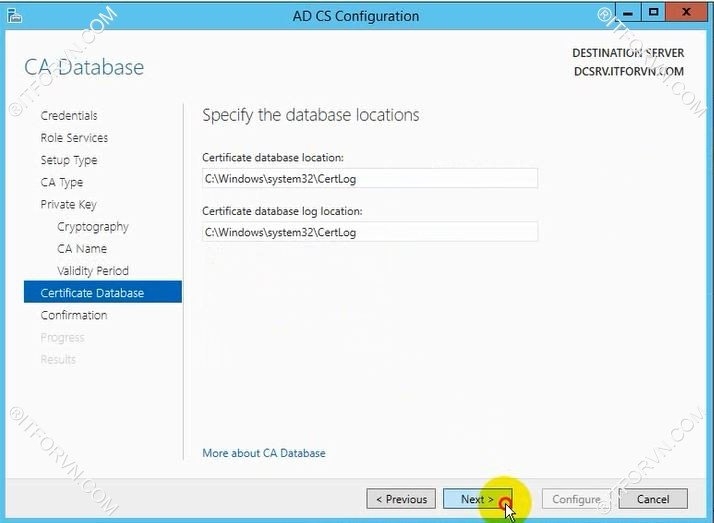The width and height of the screenshot is (714, 523).
Task: Cancel the AD CS configuration
Action: pos(653,499)
